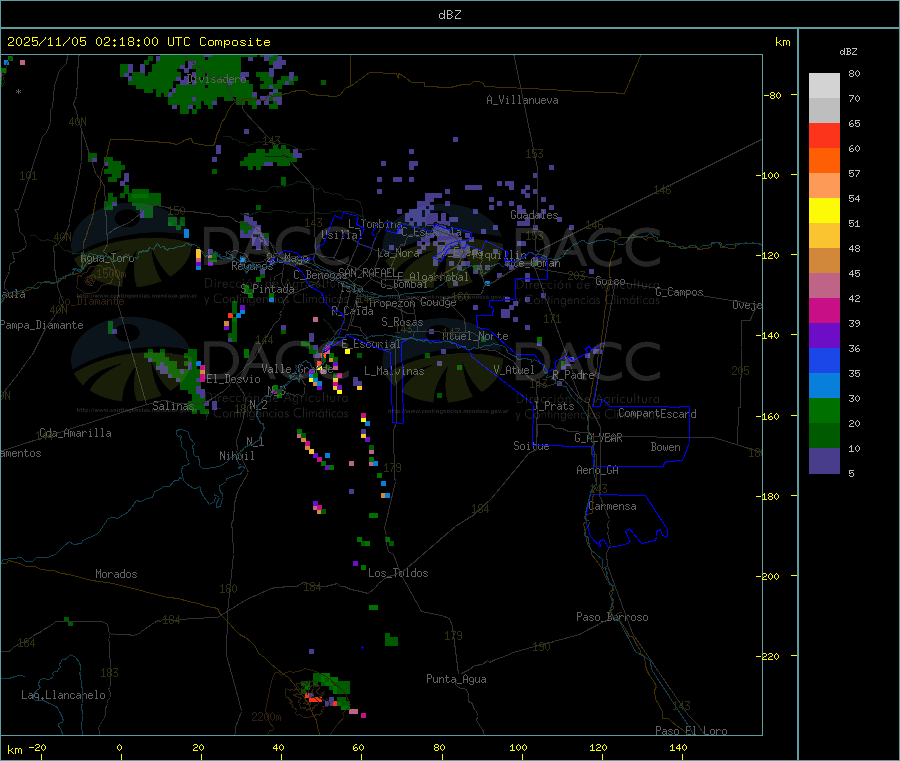Select the Lag.Llancanelo label
Screen dimensions: 900x761
63,695
